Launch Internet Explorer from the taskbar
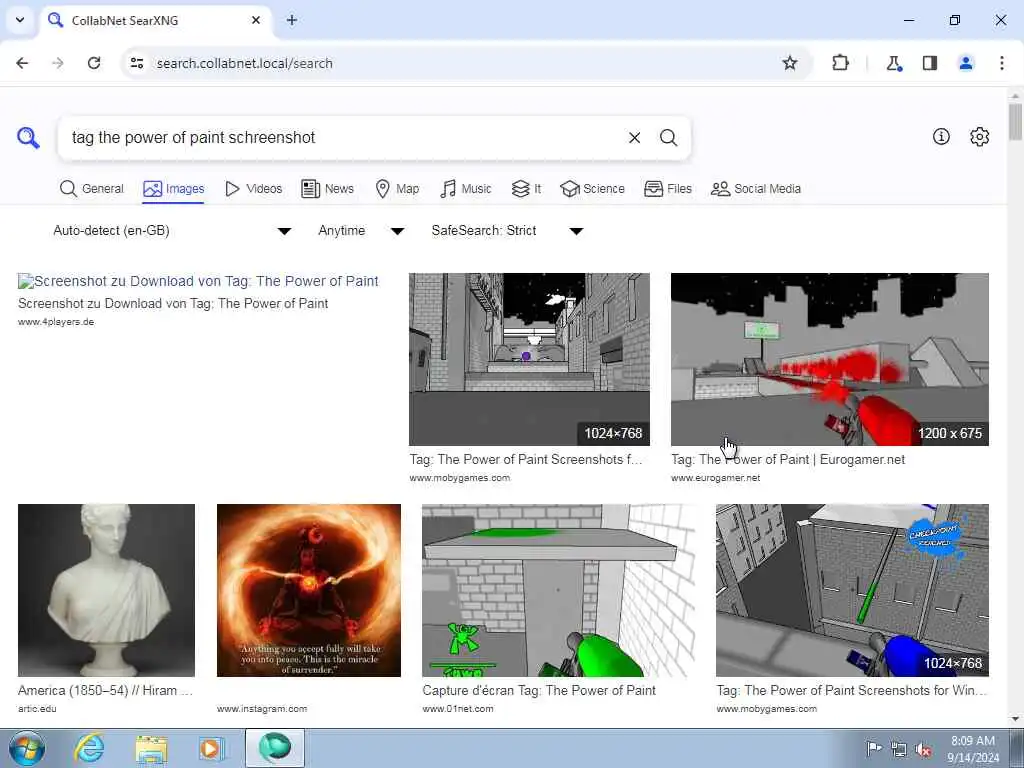Viewport: 1024px width, 768px height. (89, 748)
